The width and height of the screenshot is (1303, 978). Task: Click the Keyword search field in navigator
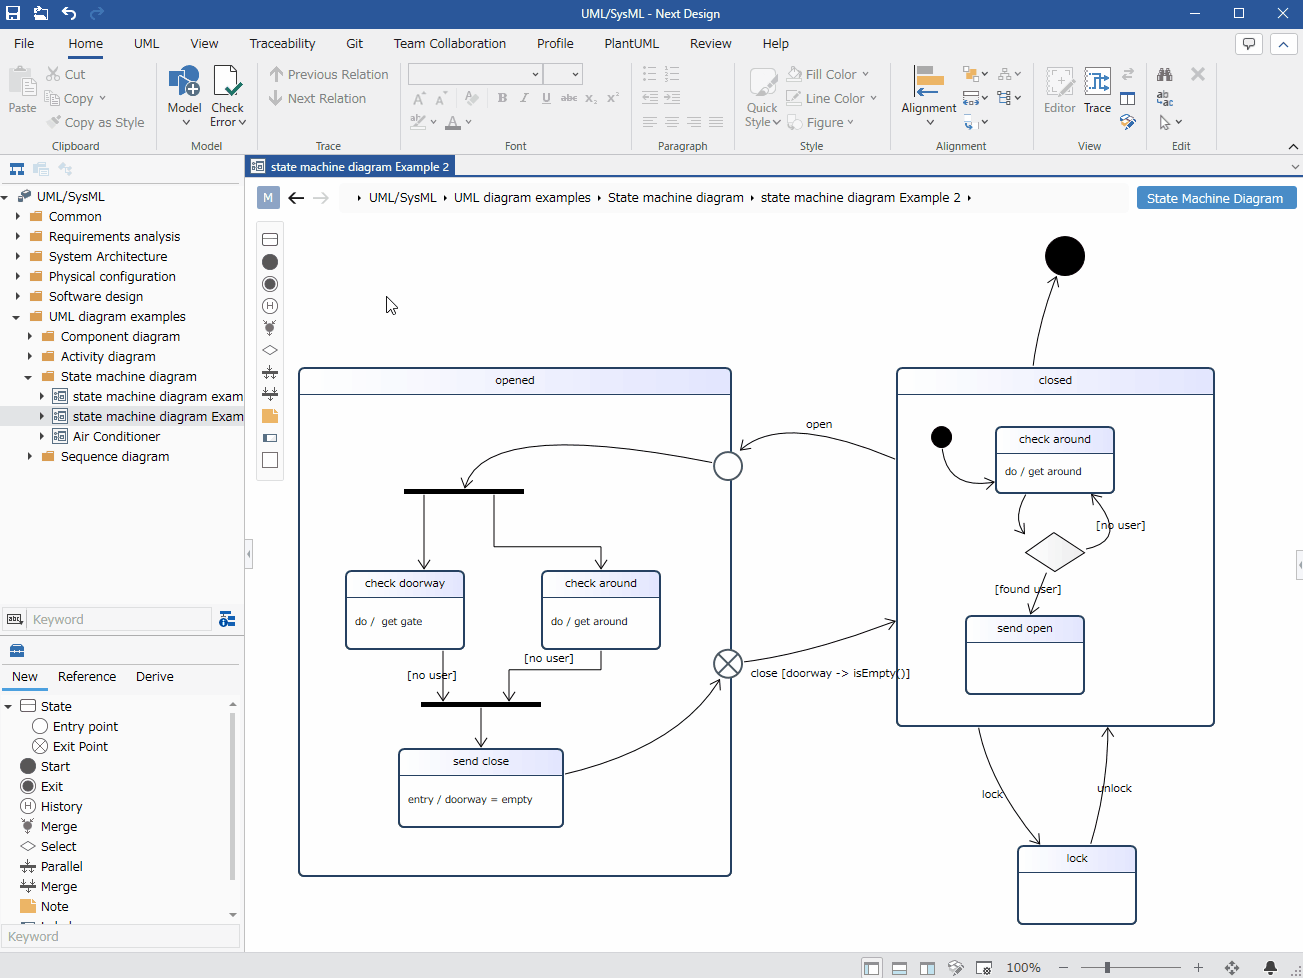(119, 619)
